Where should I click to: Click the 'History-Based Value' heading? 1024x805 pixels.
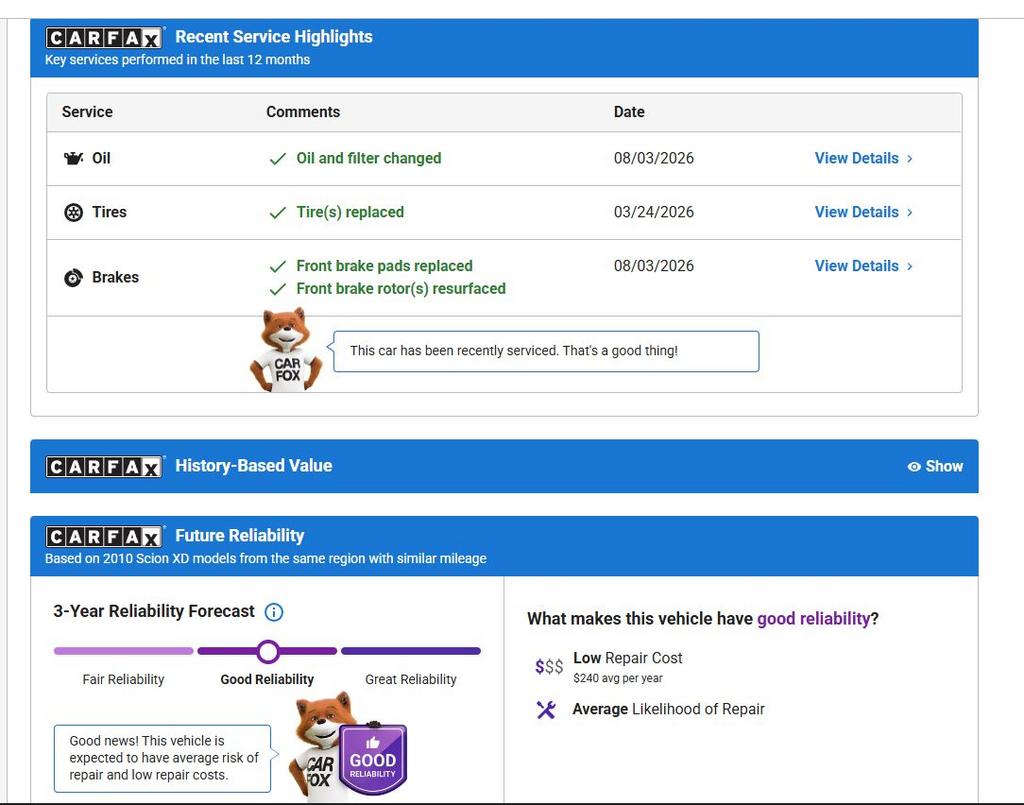(x=253, y=466)
